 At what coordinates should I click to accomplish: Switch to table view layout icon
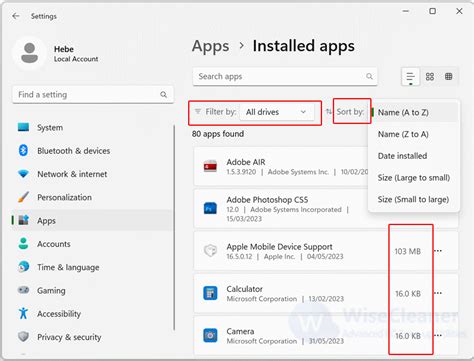449,76
